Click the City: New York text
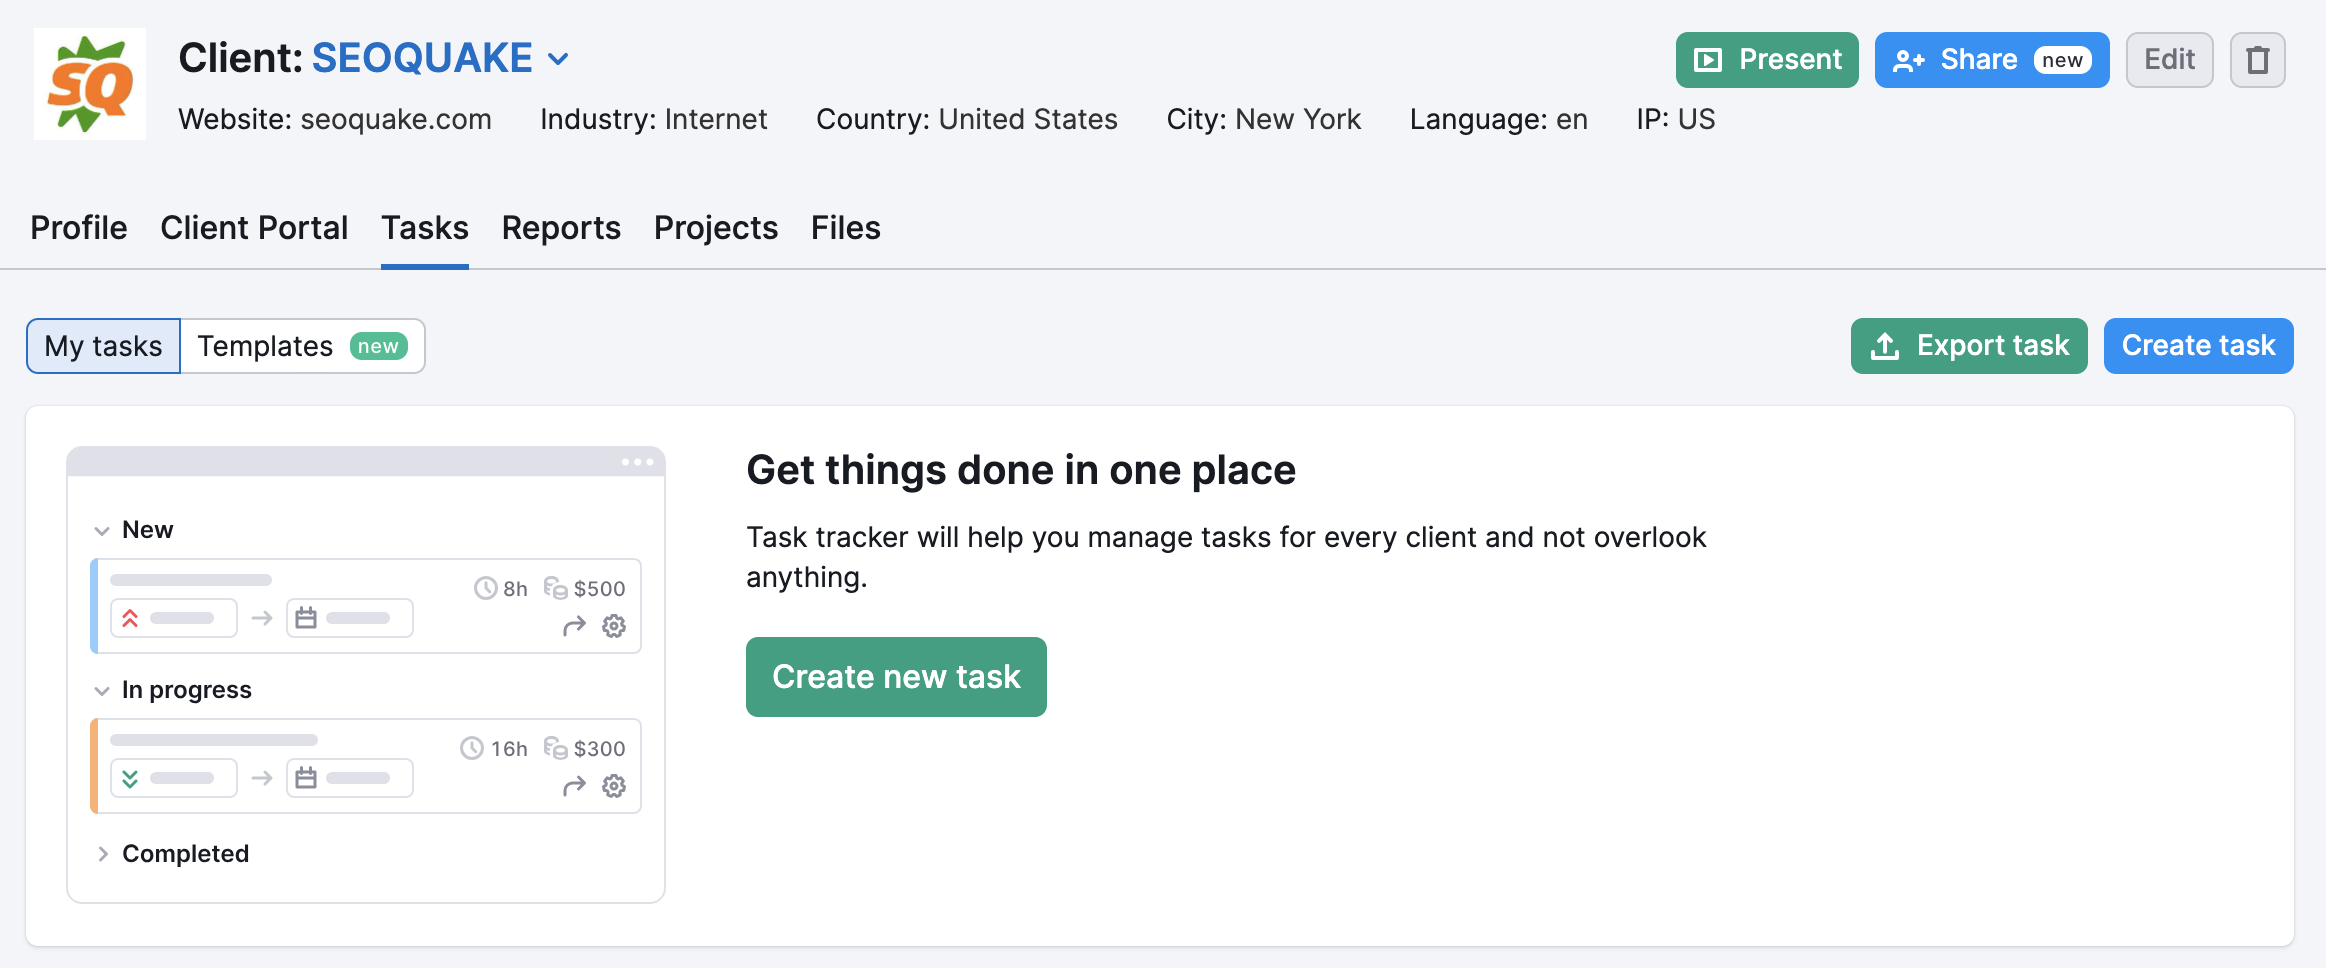 click(x=1264, y=119)
